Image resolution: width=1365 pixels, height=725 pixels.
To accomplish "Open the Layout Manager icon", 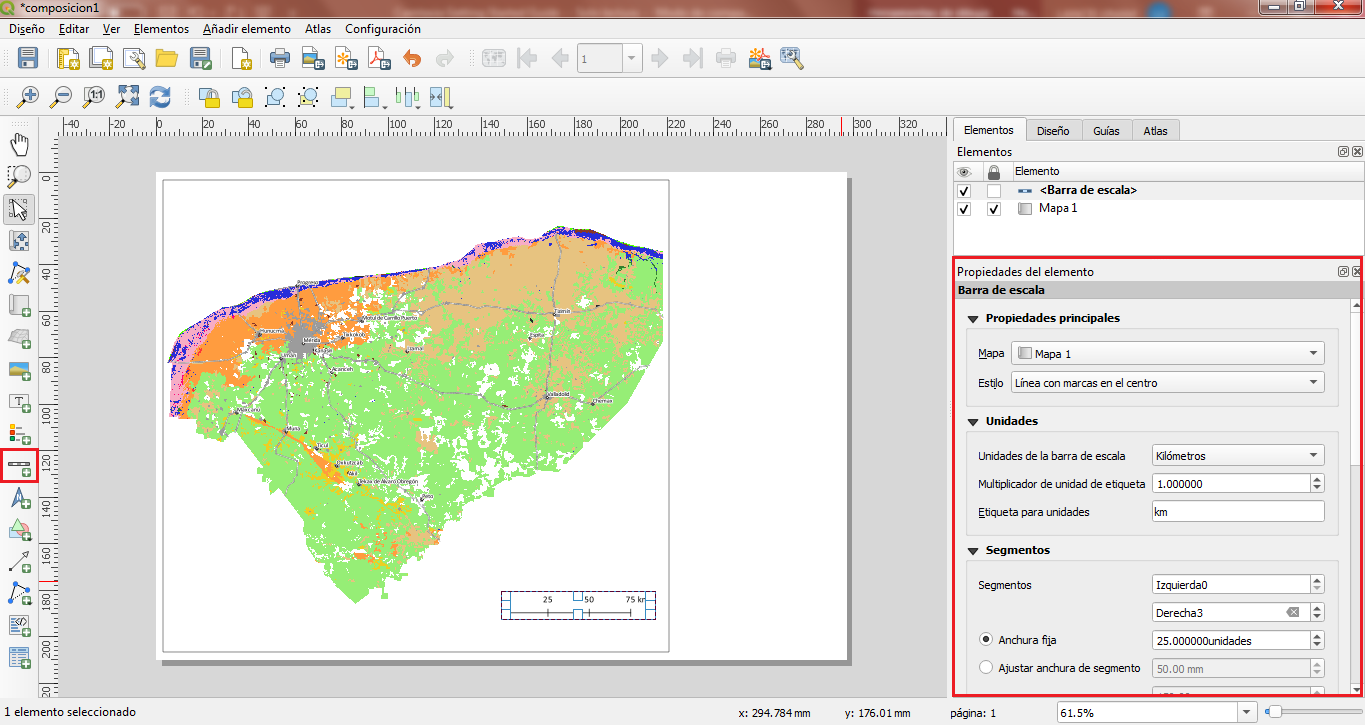I will pos(134,58).
